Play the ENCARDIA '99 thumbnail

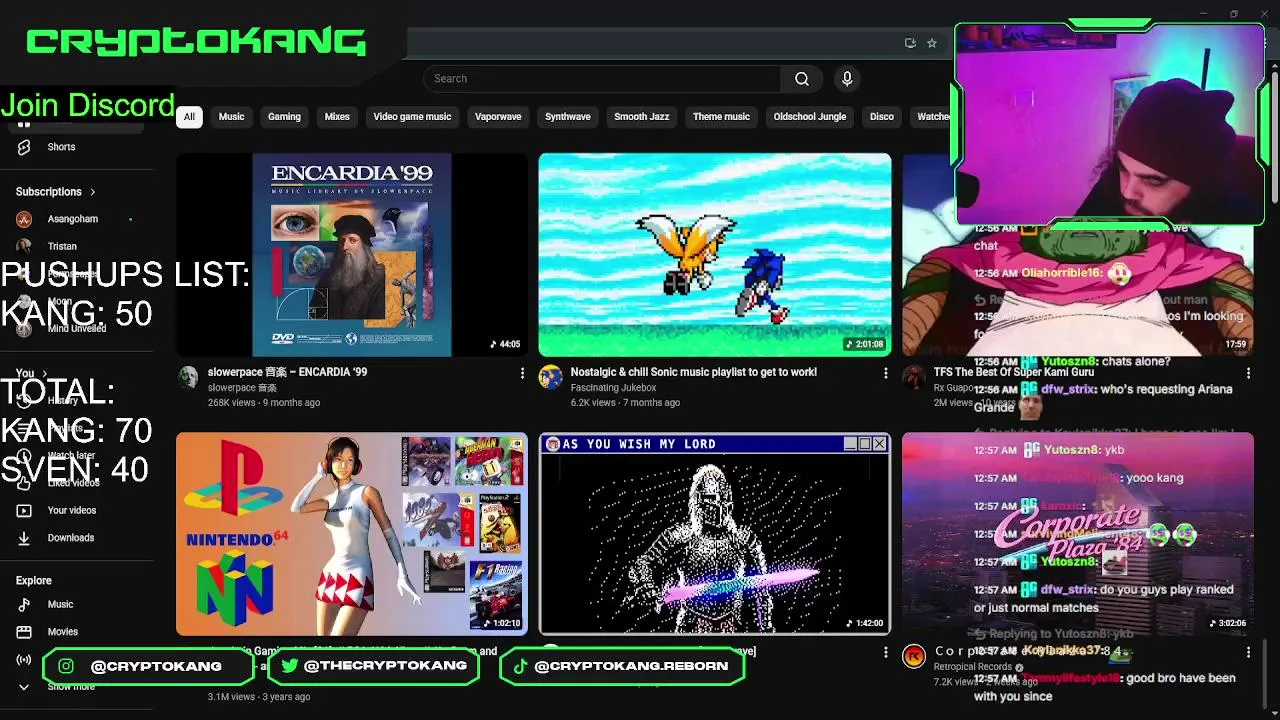click(352, 255)
